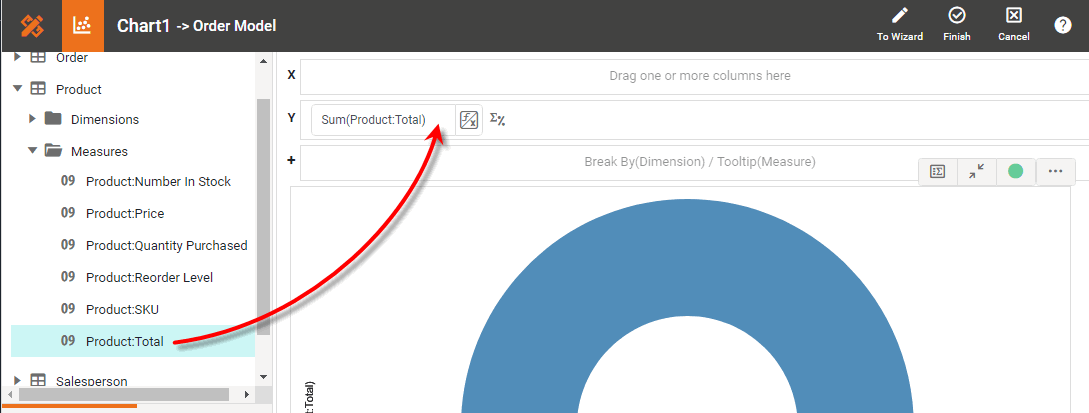The width and height of the screenshot is (1089, 413).
Task: Open the help question mark icon
Action: click(x=1063, y=25)
